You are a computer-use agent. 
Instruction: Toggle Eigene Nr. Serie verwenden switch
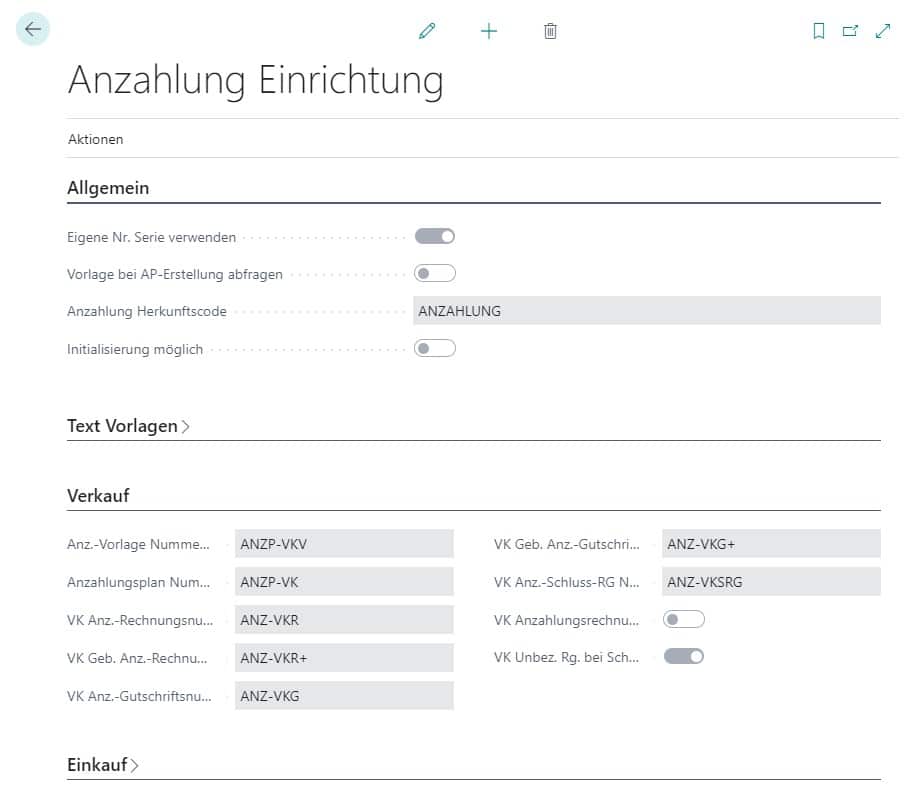(434, 236)
